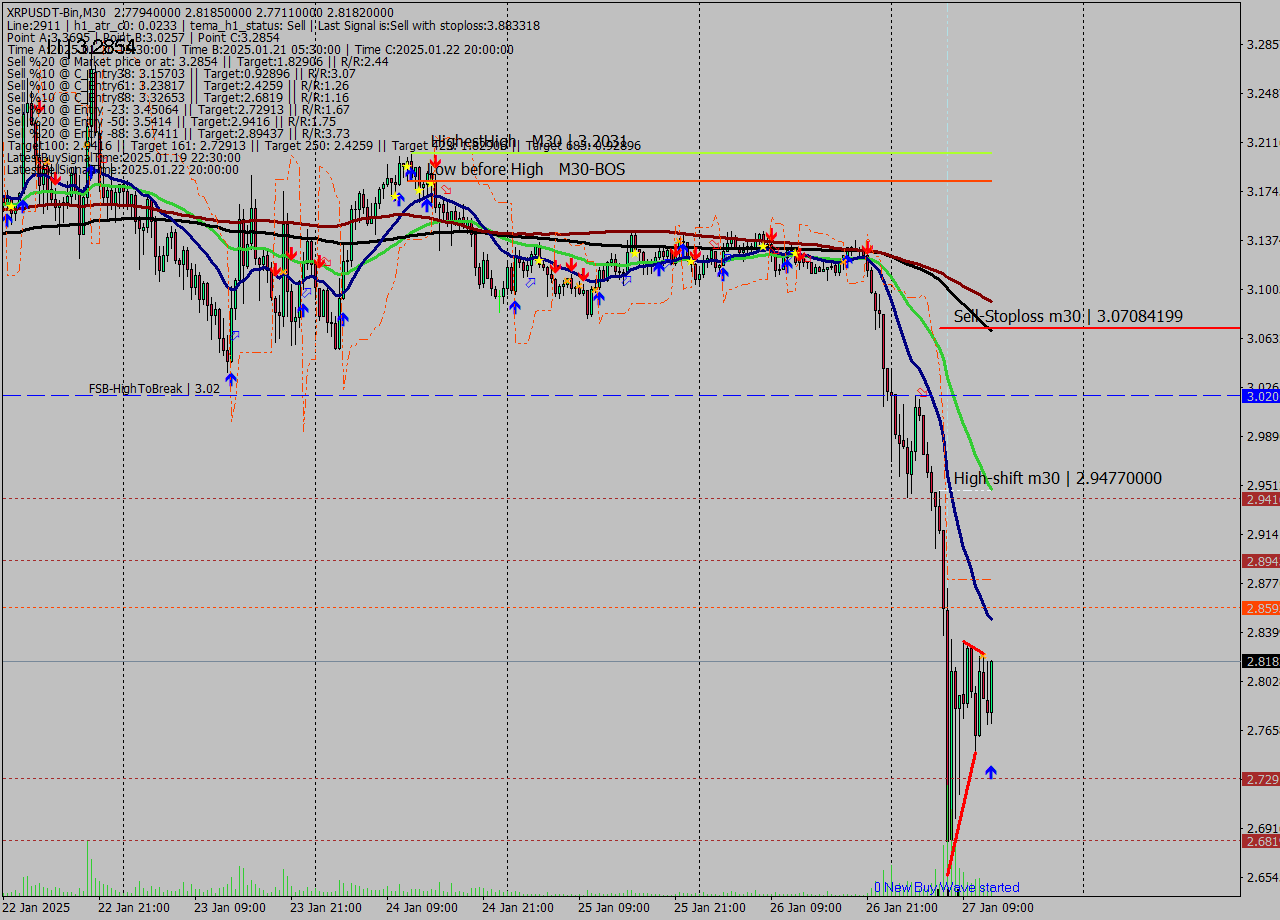
Task: Click the 22 Jan 21:00 time label
Action: click(132, 908)
